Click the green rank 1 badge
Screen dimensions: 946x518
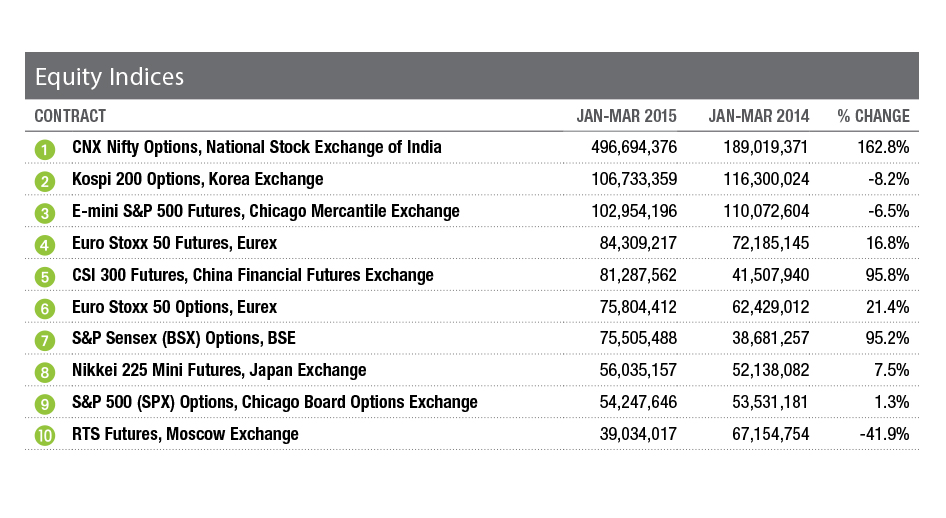(44, 149)
